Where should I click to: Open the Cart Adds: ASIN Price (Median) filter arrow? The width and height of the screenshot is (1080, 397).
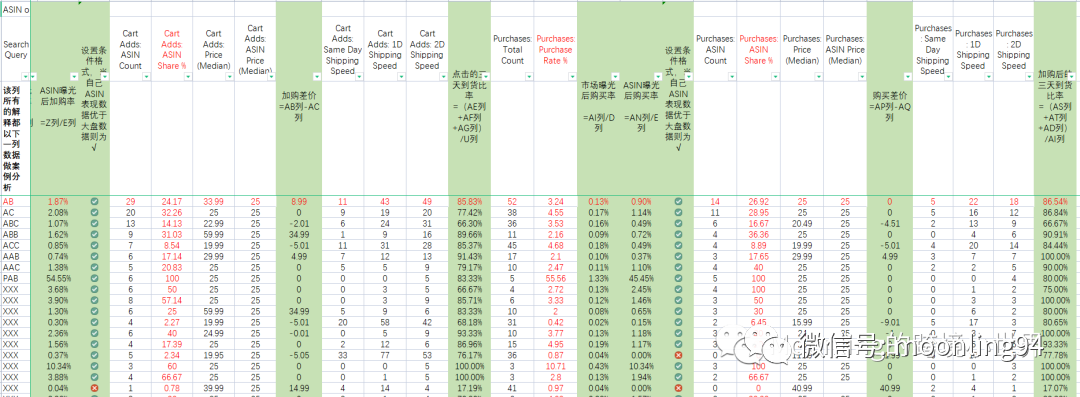(x=271, y=77)
